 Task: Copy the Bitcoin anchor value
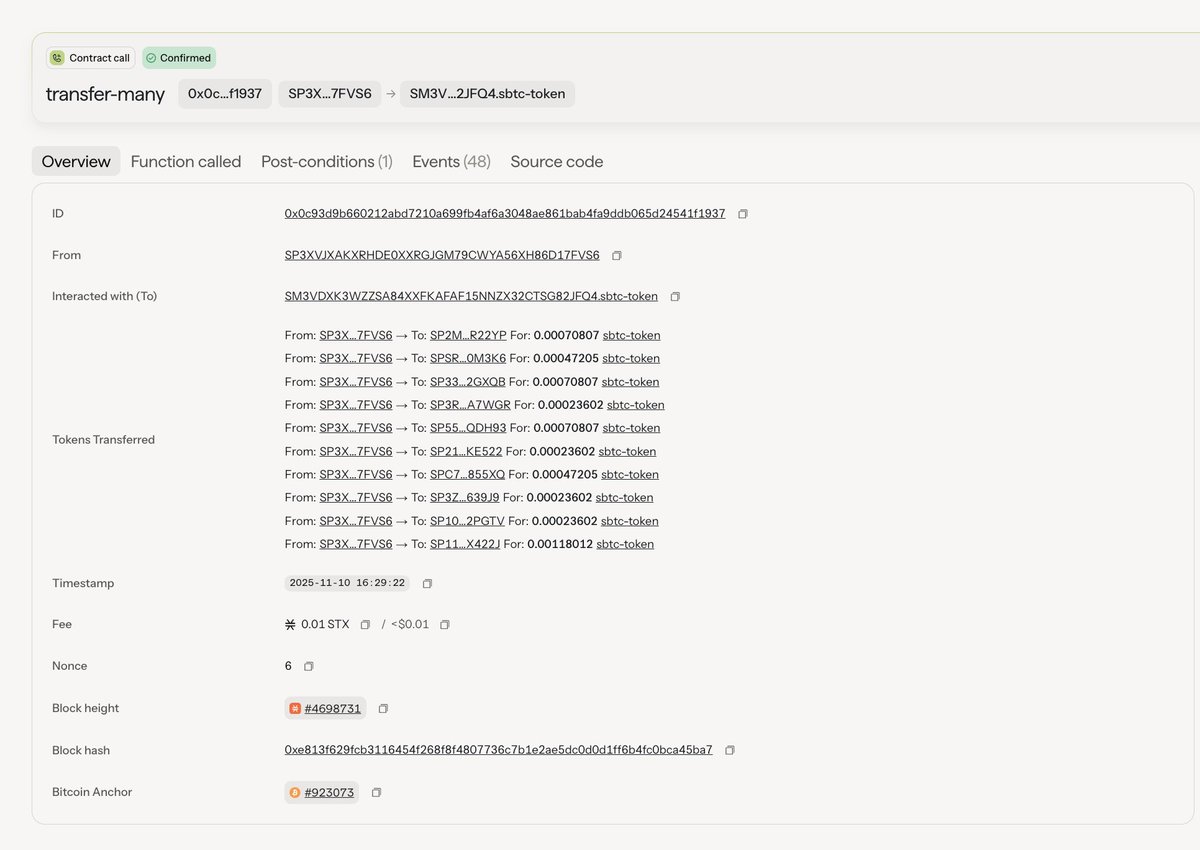tap(376, 792)
